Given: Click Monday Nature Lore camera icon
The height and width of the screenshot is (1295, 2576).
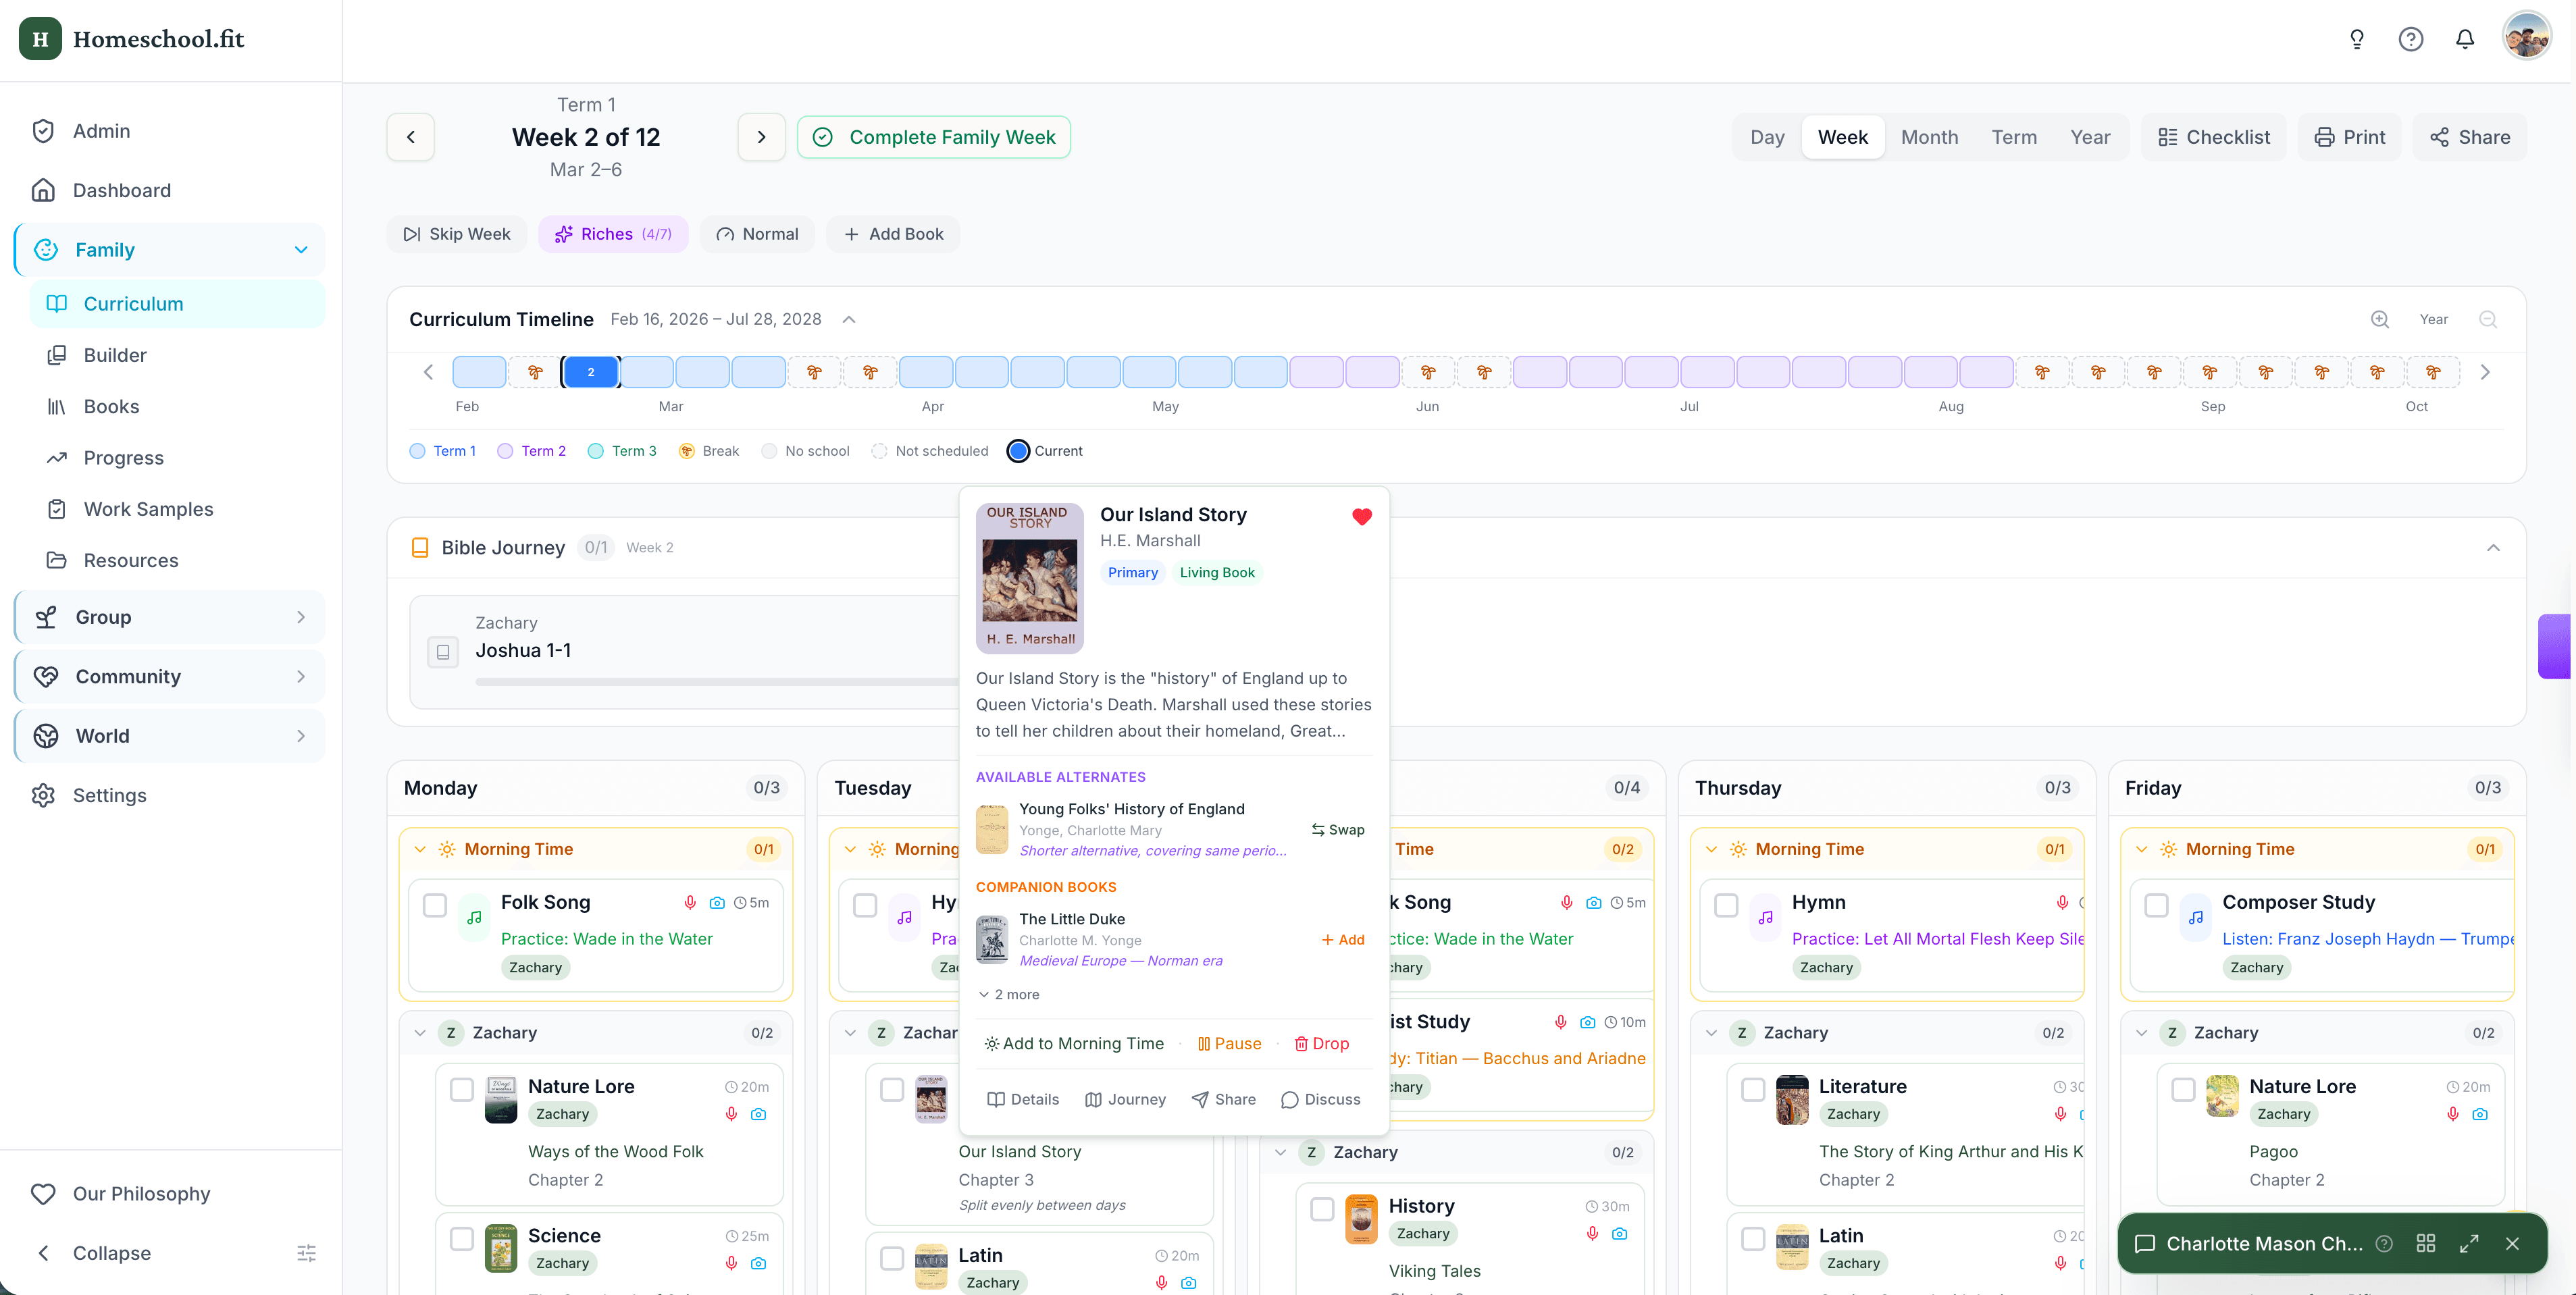Looking at the screenshot, I should [x=758, y=1114].
